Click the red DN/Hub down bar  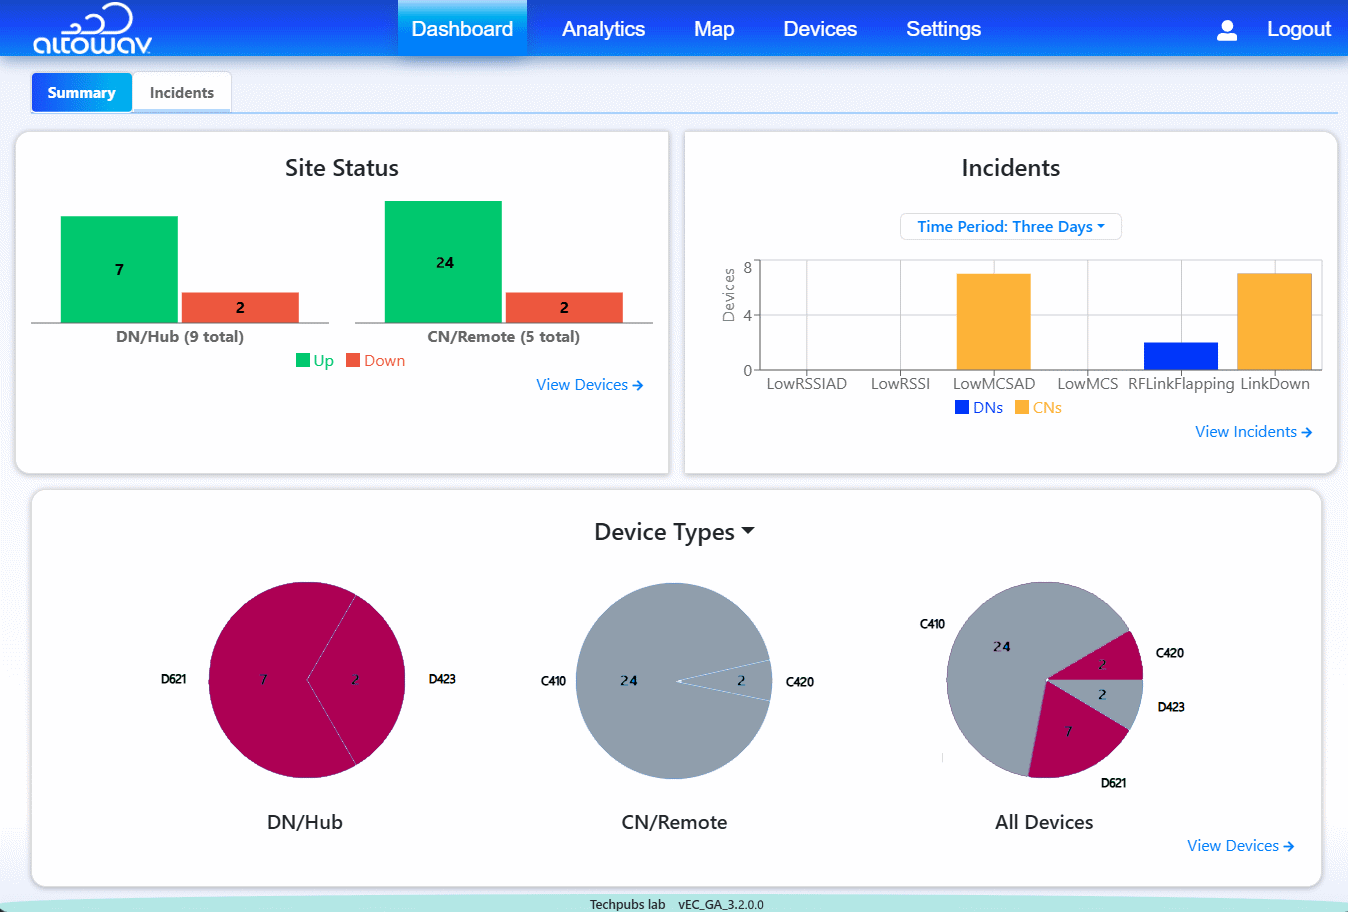(x=240, y=307)
